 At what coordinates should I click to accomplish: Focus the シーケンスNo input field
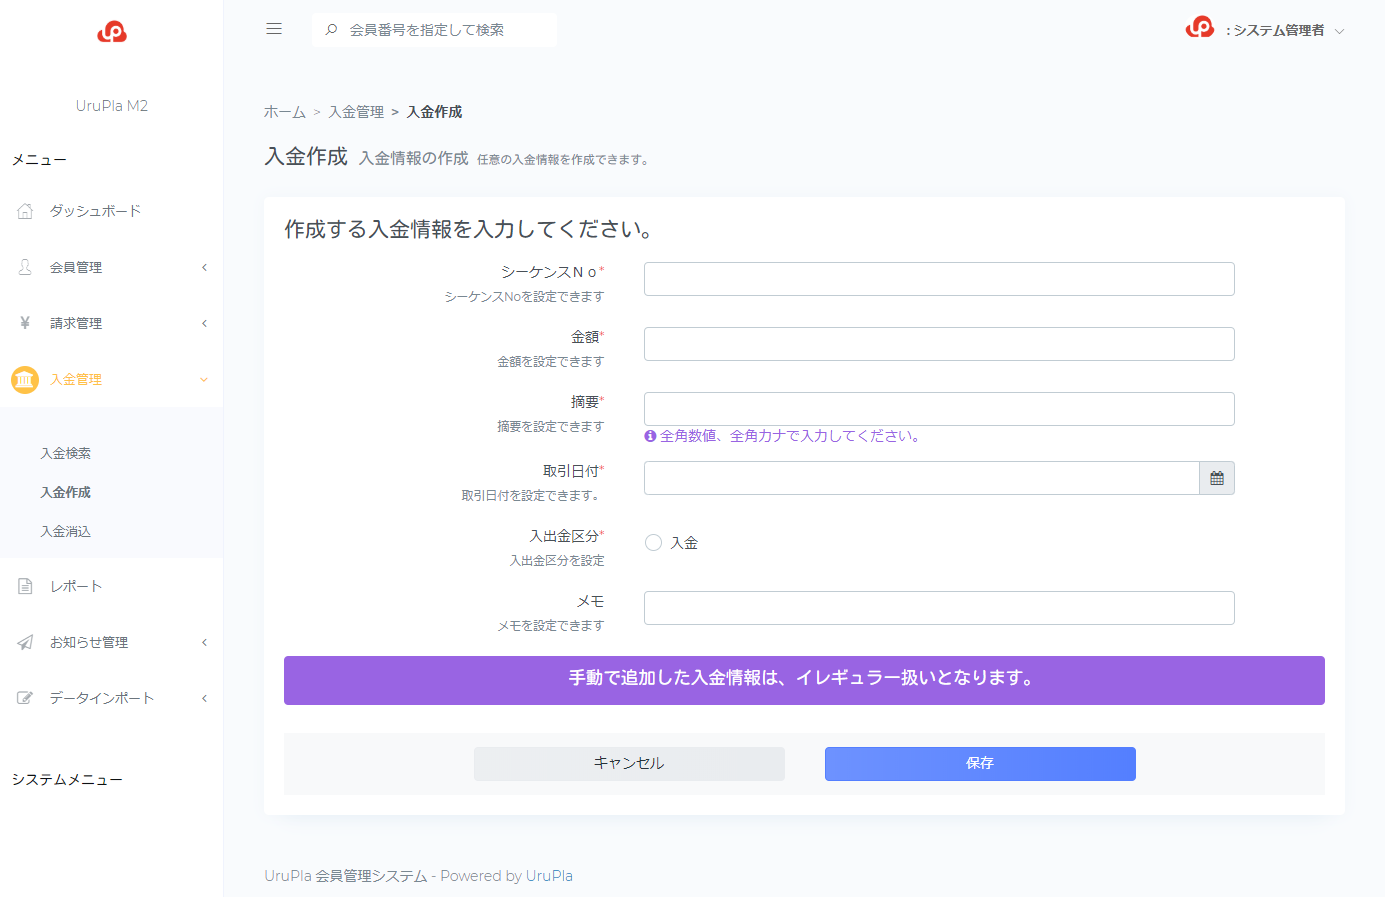click(x=939, y=279)
